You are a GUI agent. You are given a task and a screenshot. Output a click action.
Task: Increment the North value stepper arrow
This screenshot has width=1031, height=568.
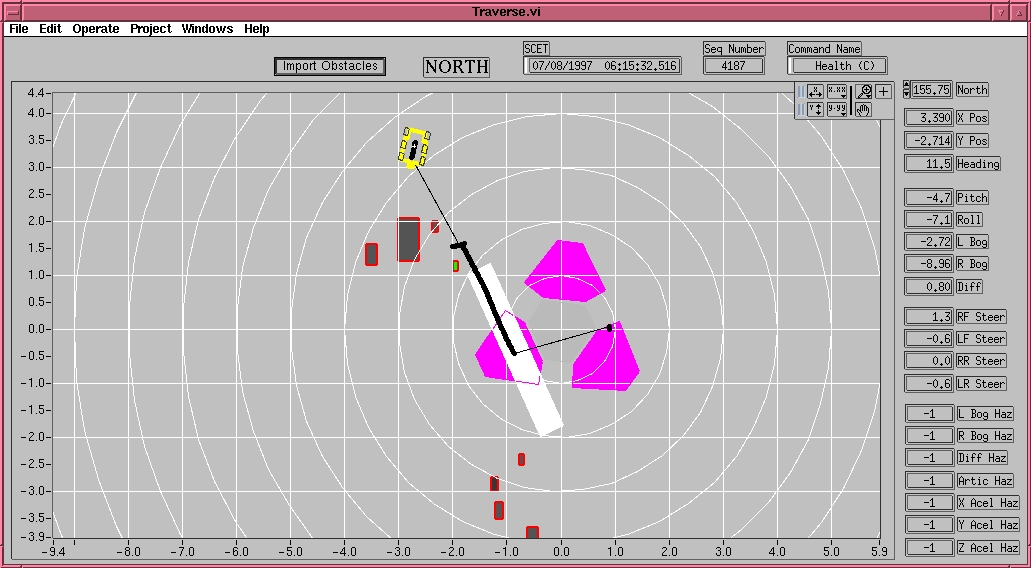coord(907,86)
